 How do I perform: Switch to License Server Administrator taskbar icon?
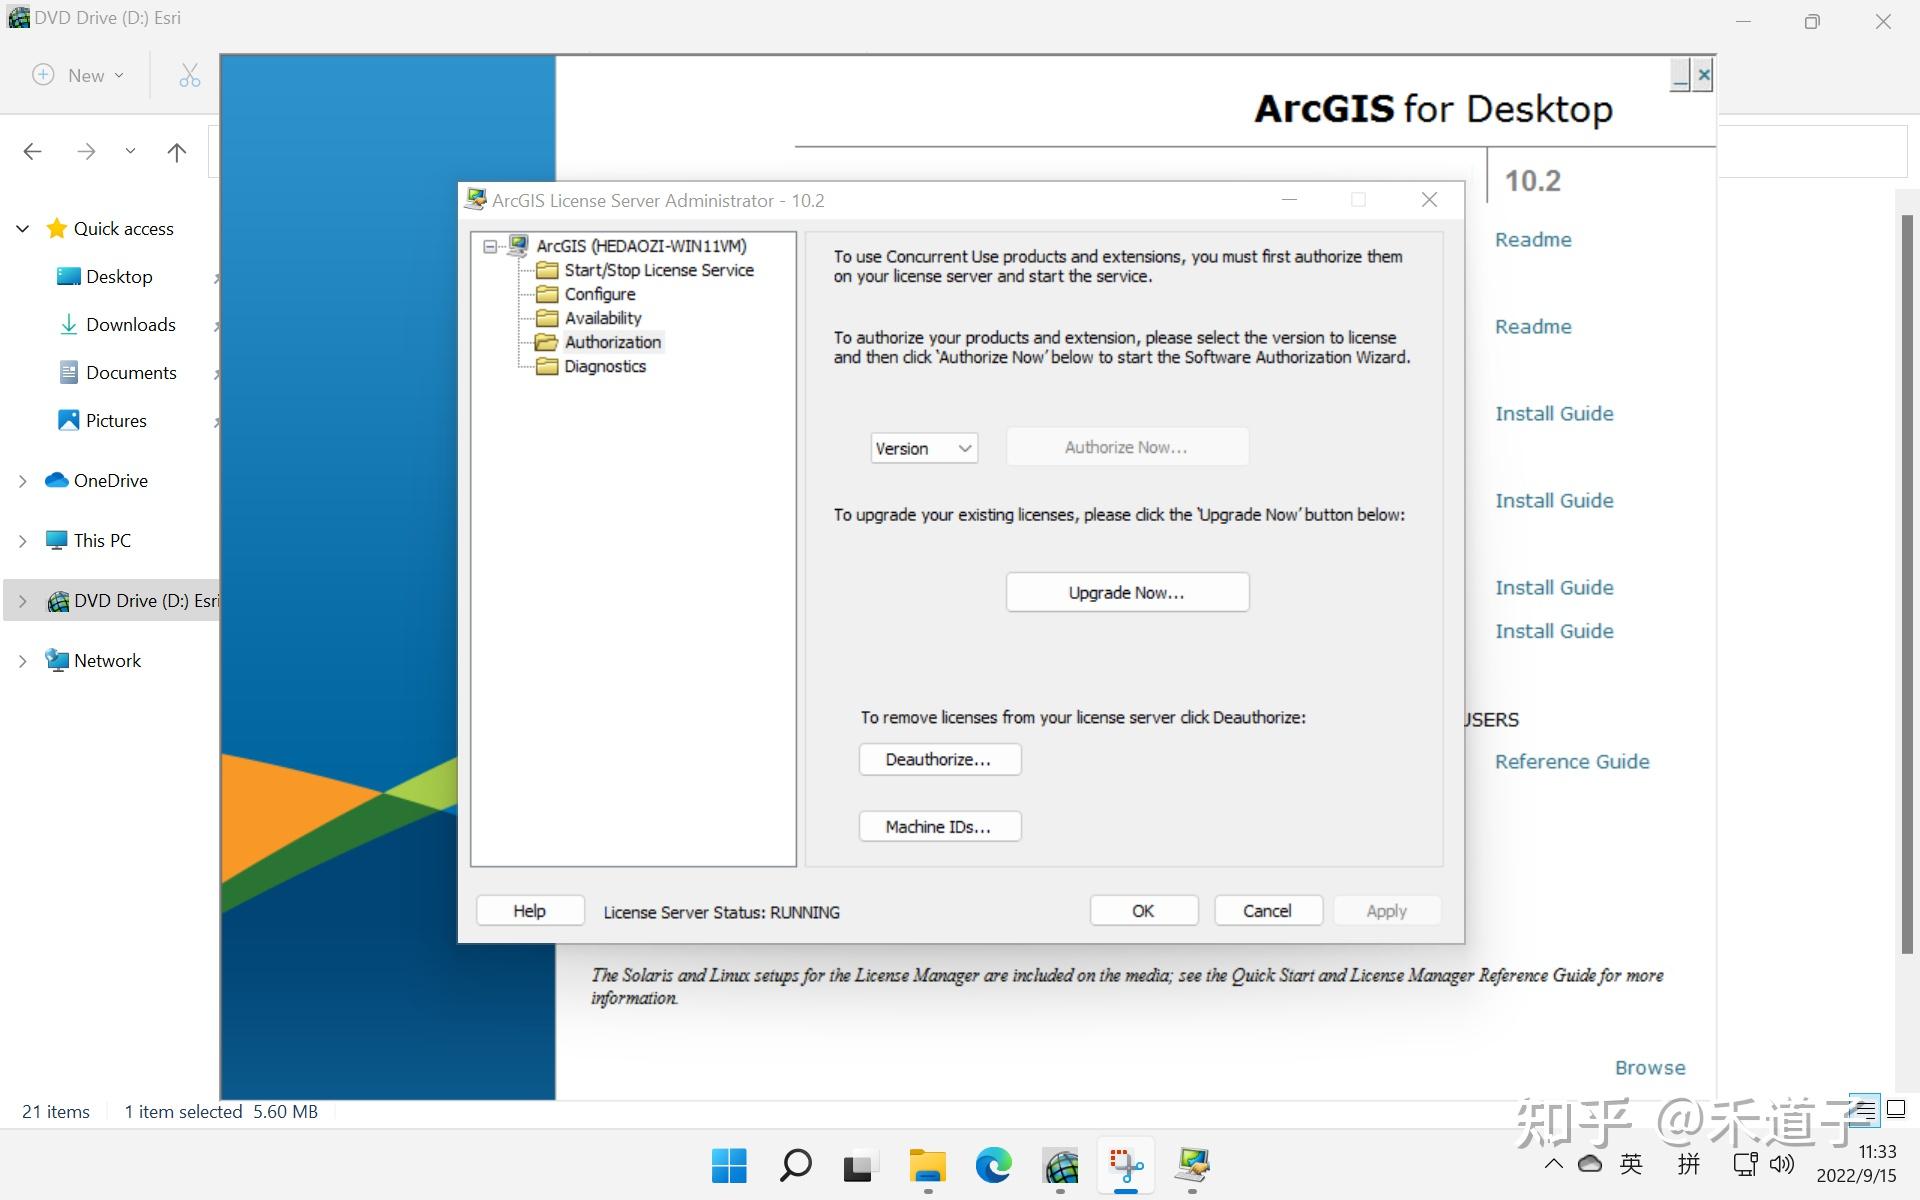(1192, 1165)
